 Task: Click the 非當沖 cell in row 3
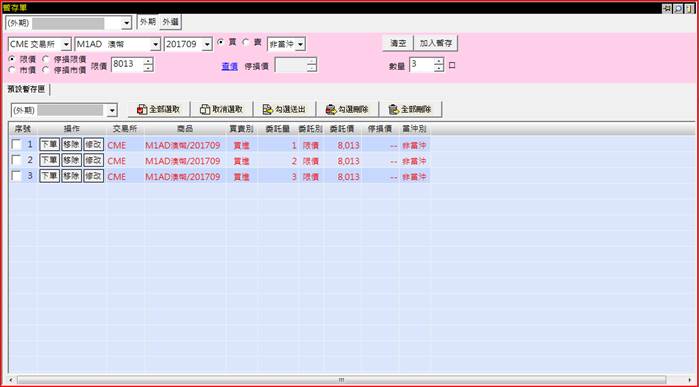(x=414, y=177)
